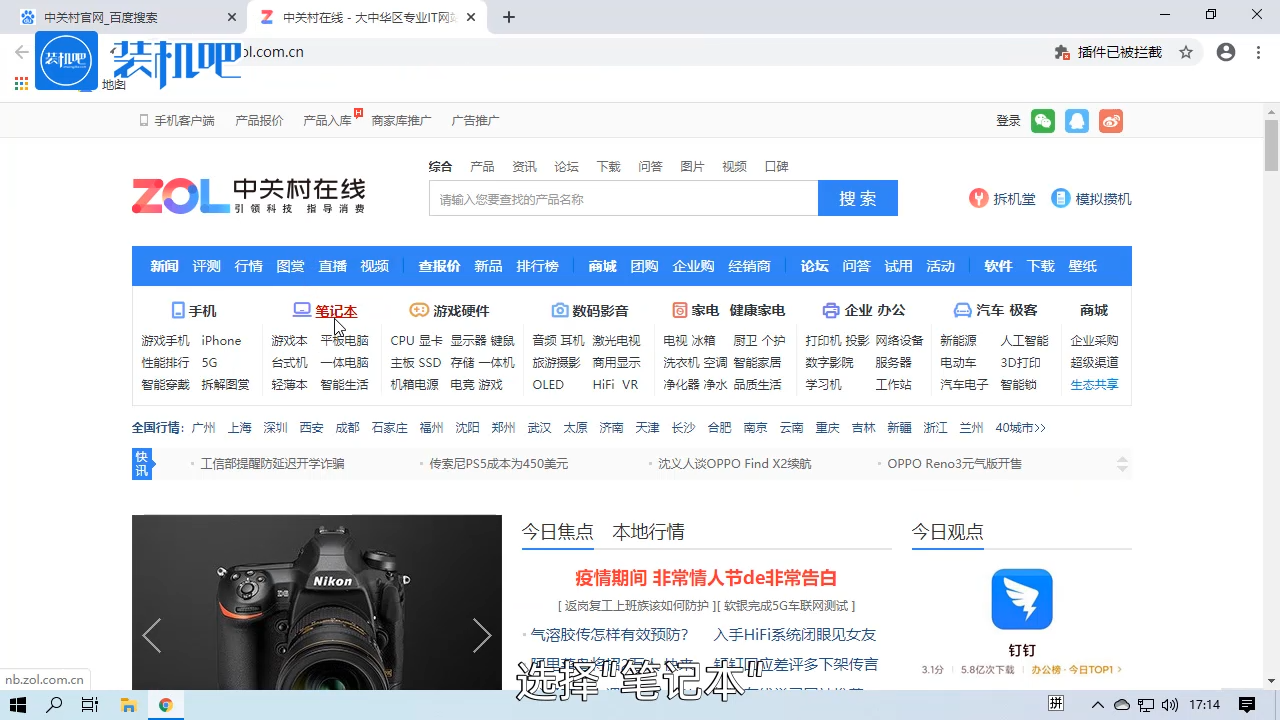
Task: Switch to the 本地行情 tab
Action: (x=647, y=532)
